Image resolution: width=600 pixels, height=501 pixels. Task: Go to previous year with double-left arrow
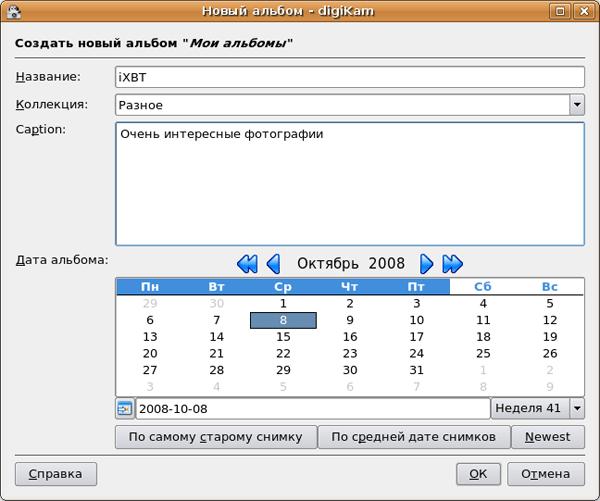[x=247, y=264]
